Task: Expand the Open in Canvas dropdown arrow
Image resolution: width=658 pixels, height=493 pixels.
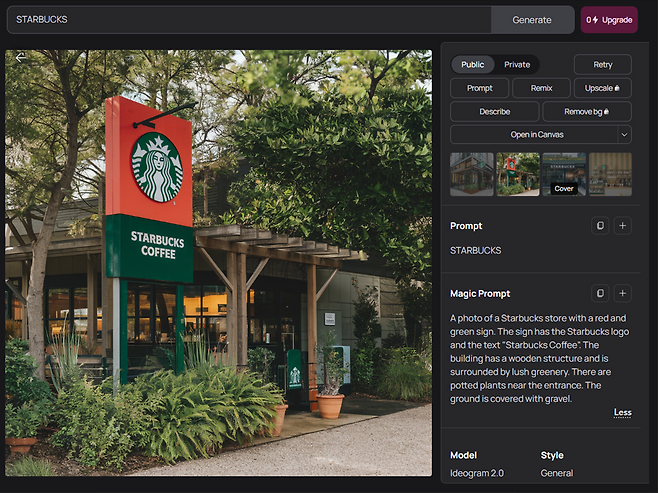Action: click(x=624, y=135)
